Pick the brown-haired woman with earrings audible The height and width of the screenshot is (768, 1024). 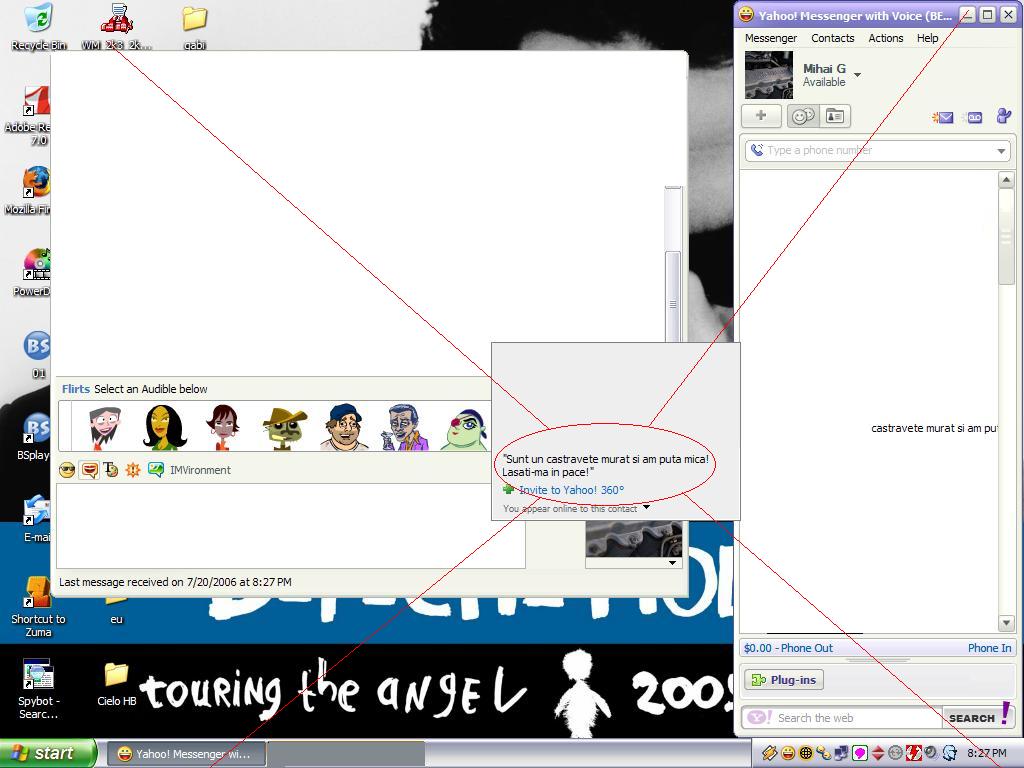pos(223,427)
